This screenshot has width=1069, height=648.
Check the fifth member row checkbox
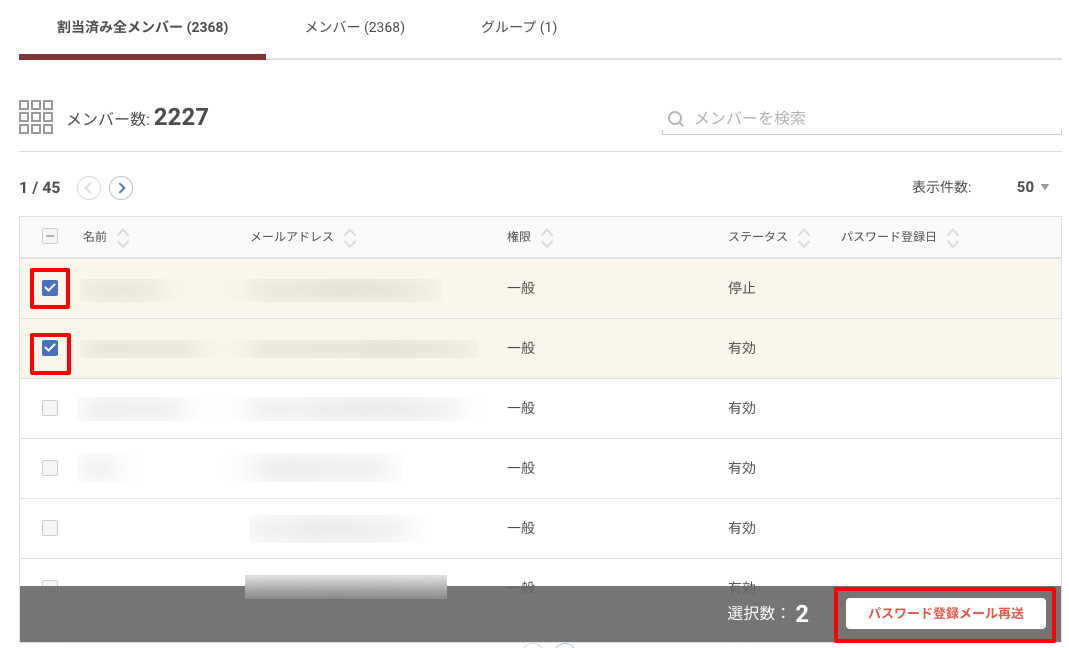50,528
